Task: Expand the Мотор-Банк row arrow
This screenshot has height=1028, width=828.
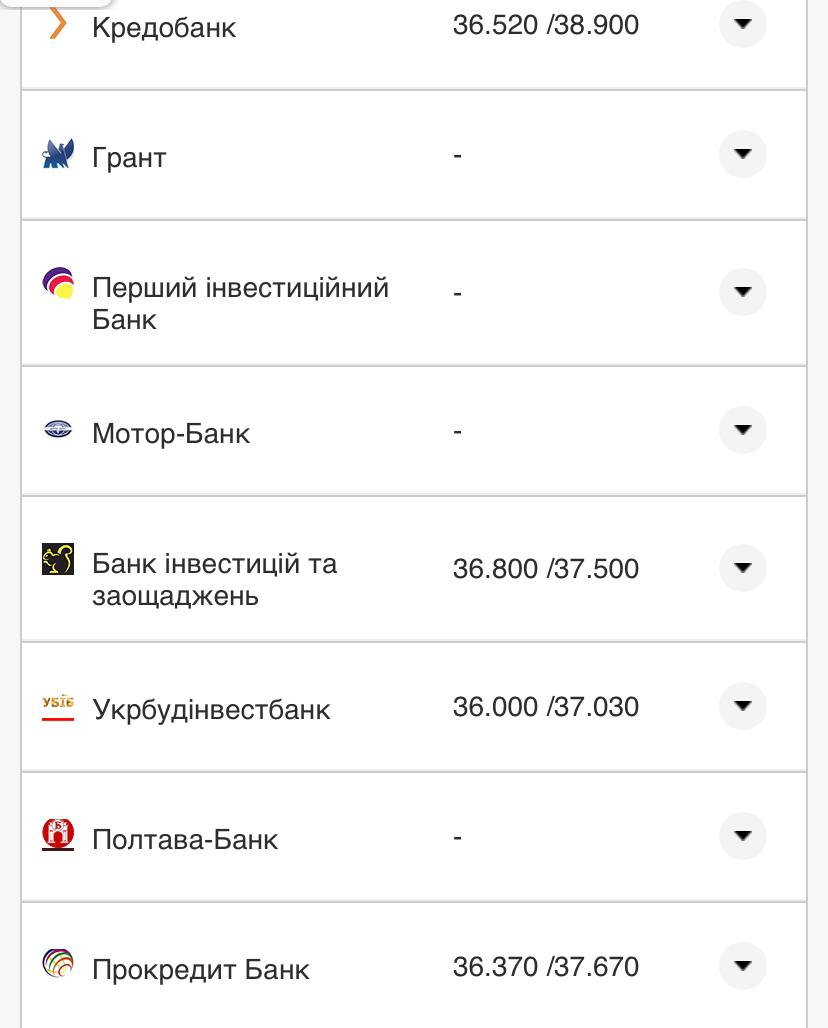Action: click(742, 430)
